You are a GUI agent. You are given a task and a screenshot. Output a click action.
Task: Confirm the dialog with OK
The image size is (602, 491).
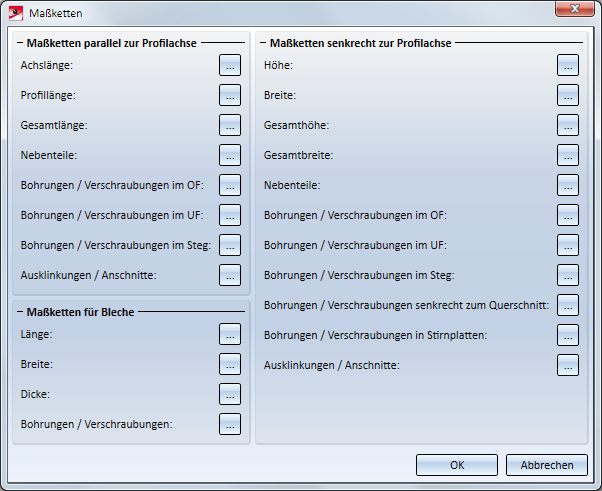[x=457, y=465]
